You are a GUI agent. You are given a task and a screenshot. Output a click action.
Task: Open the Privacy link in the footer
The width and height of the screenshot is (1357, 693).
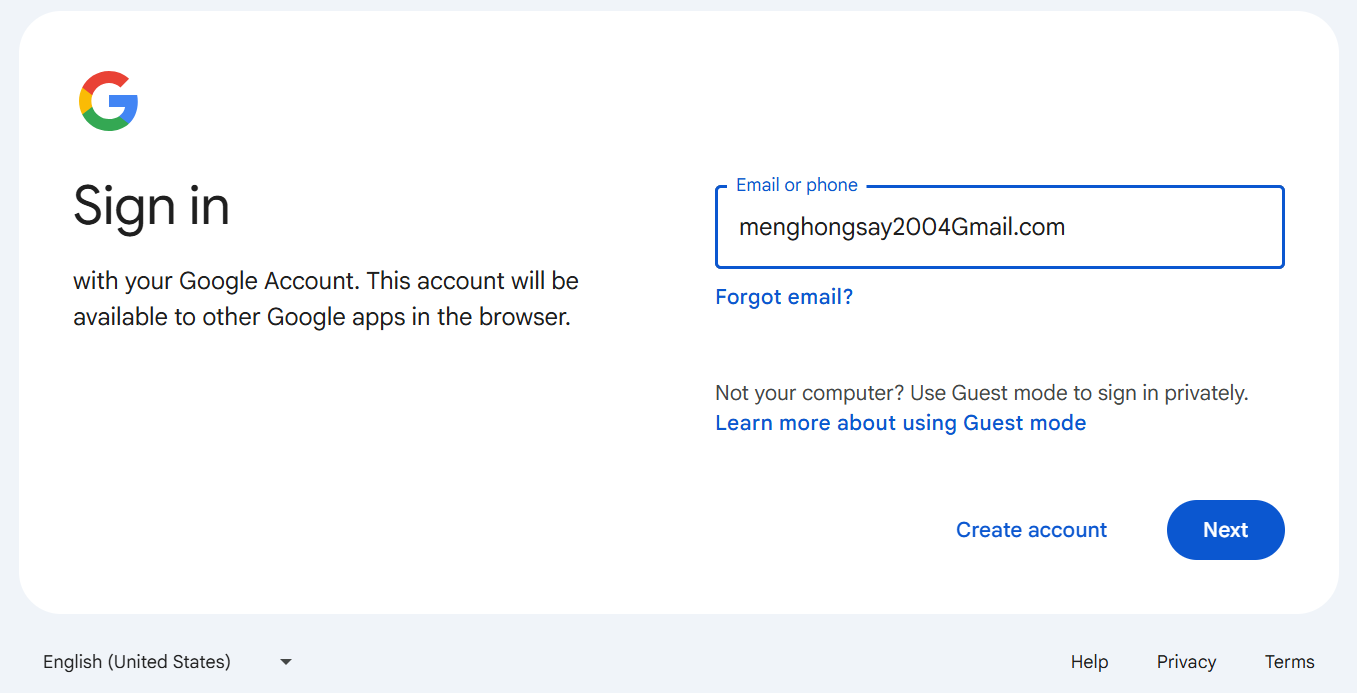[x=1186, y=662]
